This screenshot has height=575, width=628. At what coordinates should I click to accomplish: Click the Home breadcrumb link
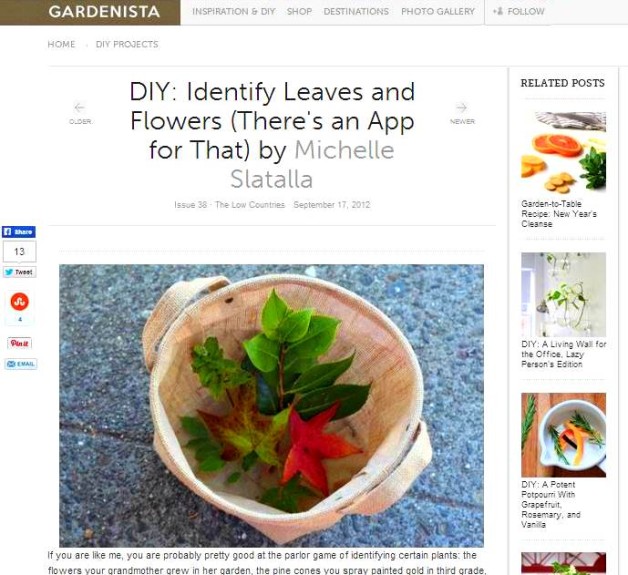click(61, 44)
